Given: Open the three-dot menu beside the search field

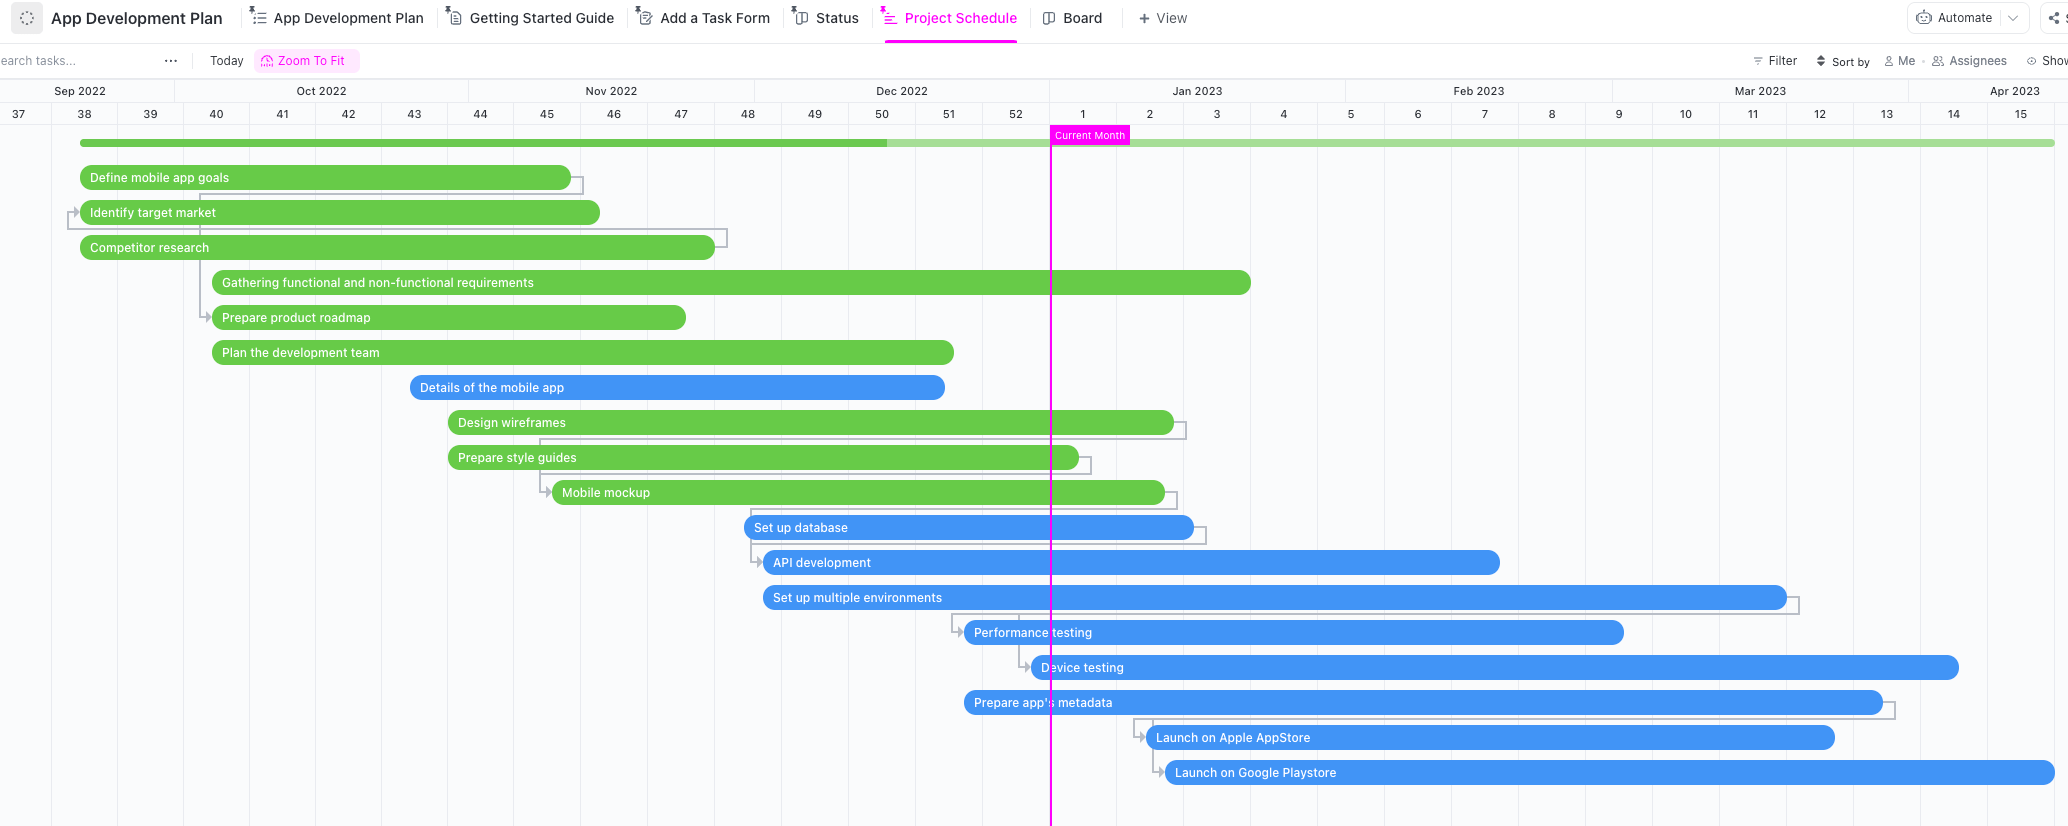Looking at the screenshot, I should pyautogui.click(x=171, y=61).
